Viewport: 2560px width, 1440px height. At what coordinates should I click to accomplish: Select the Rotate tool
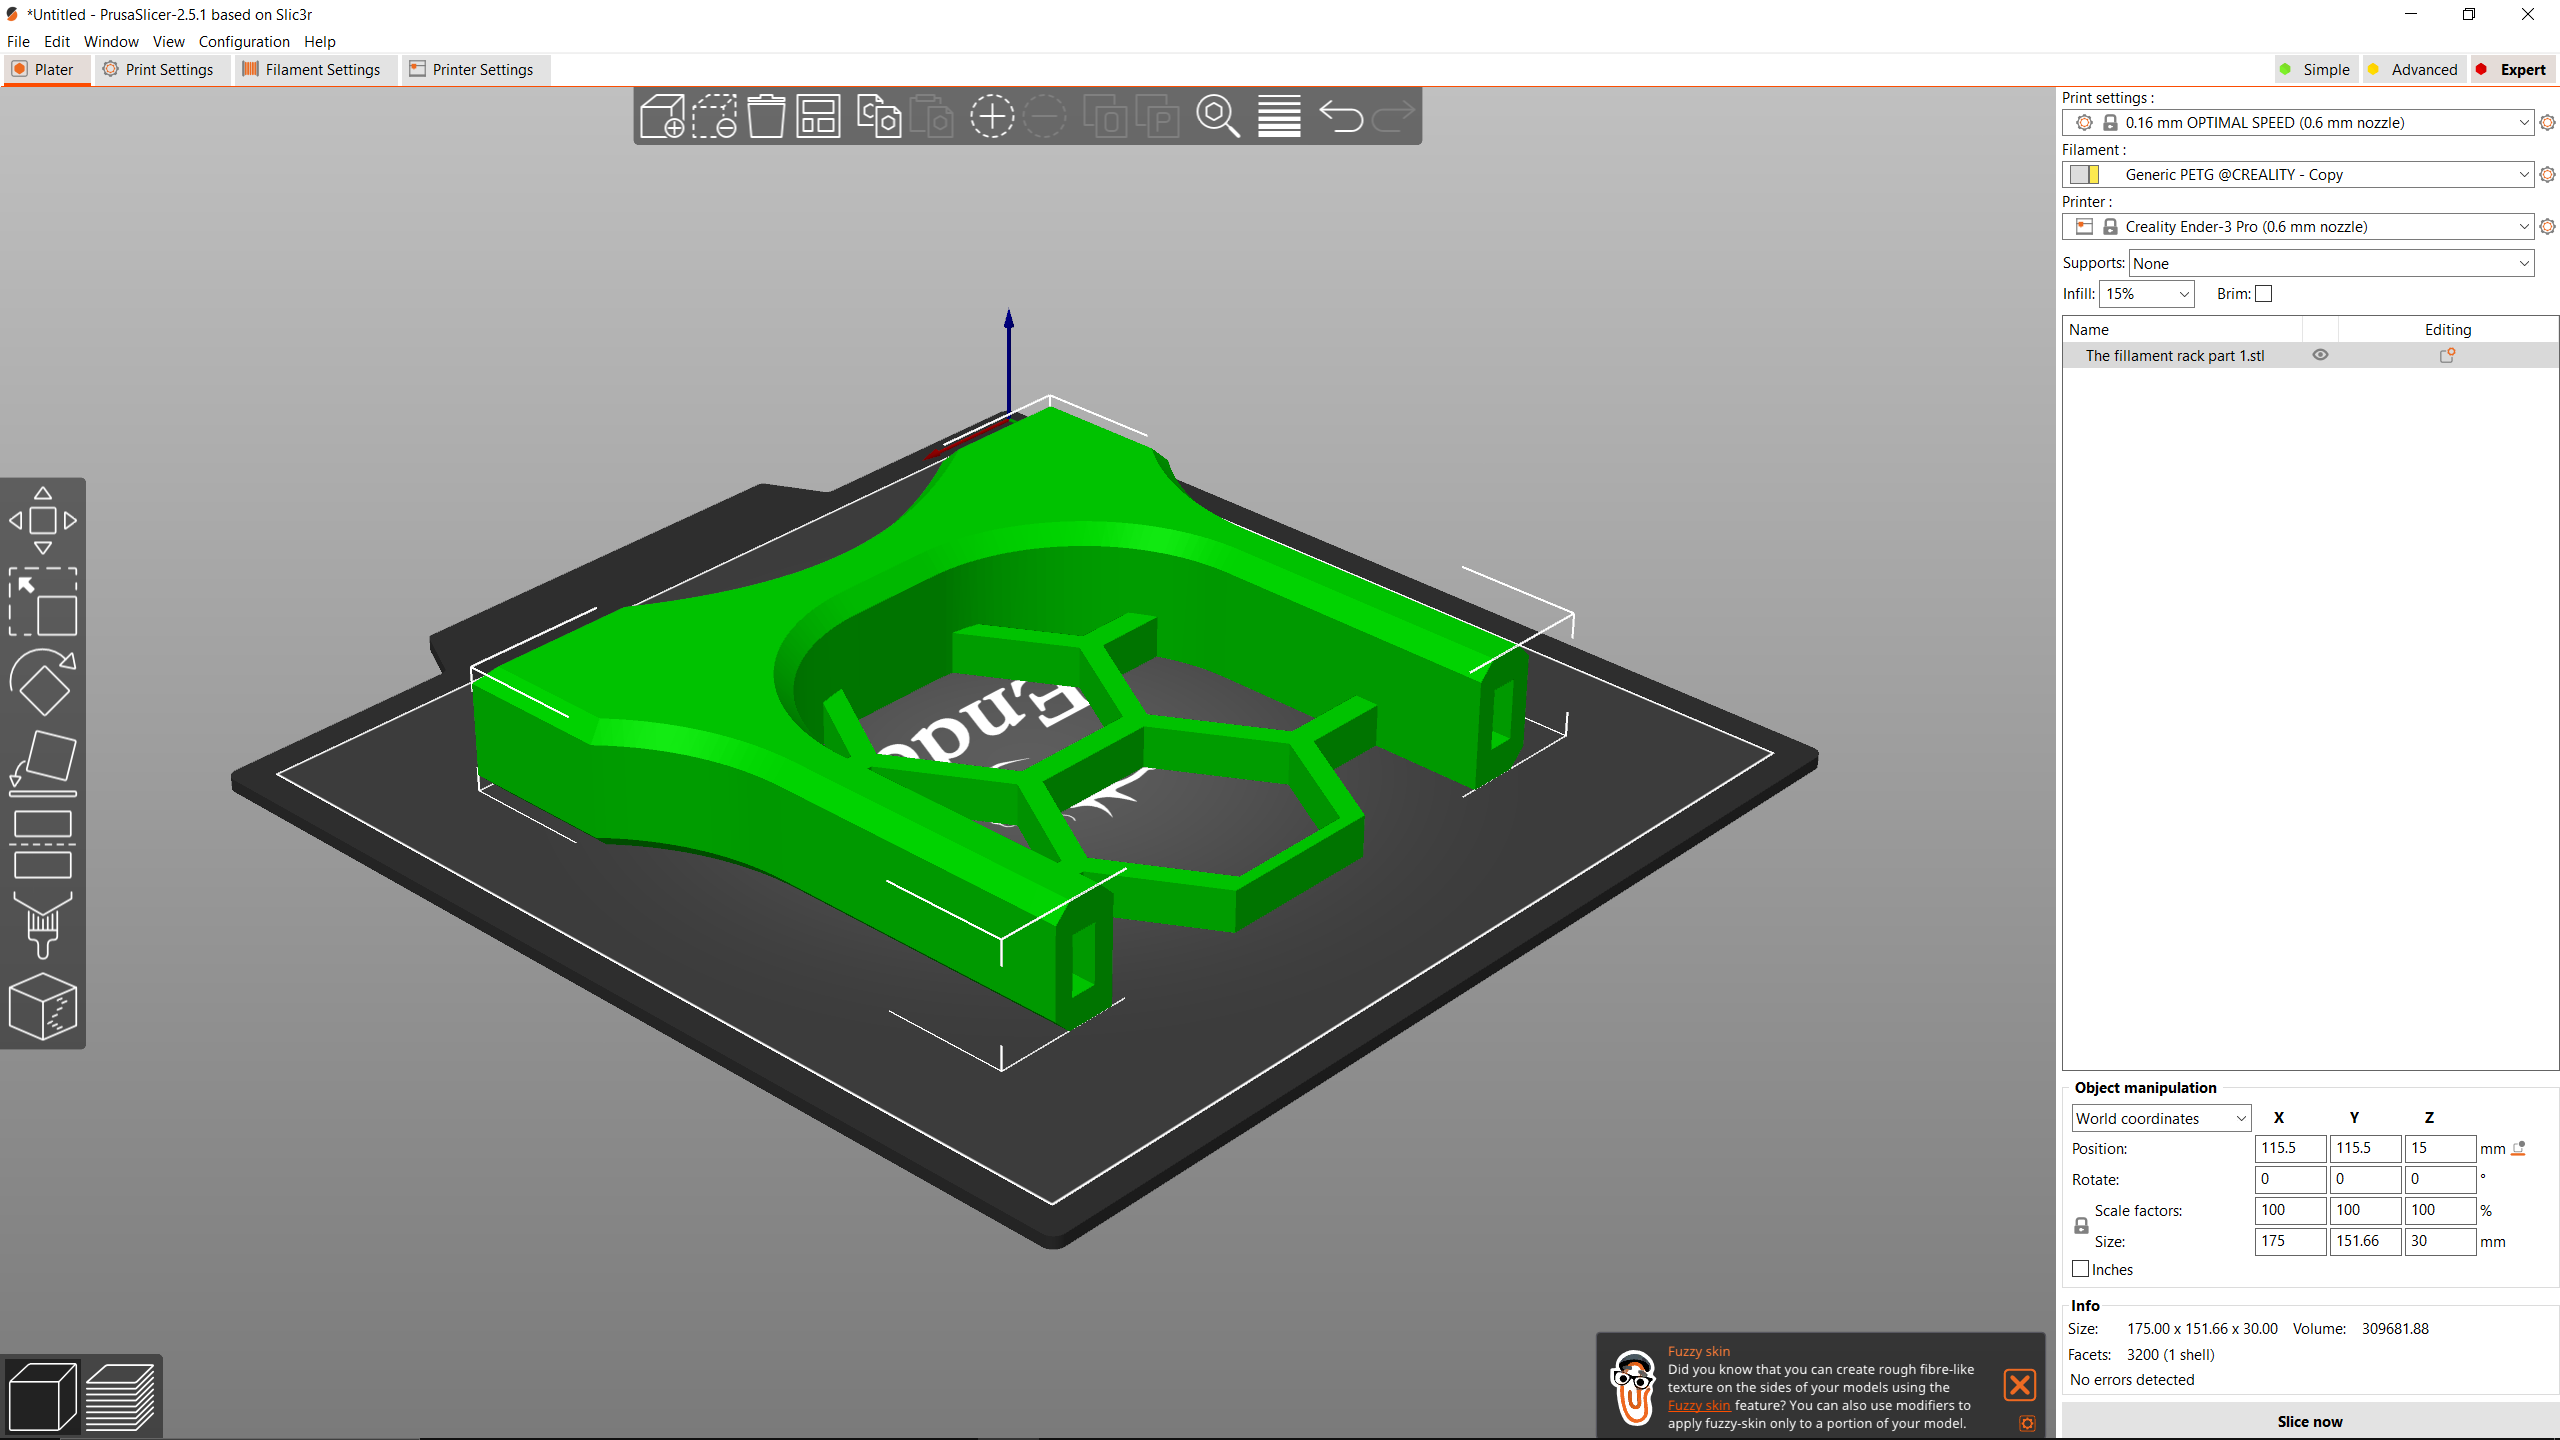43,683
